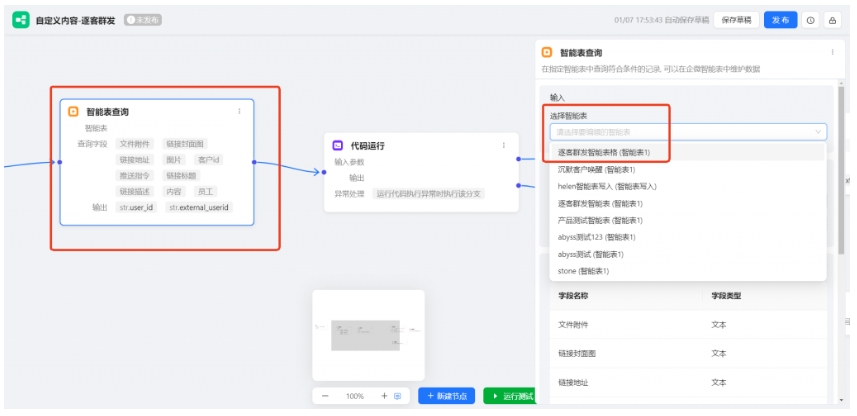Zoom out with the minus icon

(x=325, y=396)
